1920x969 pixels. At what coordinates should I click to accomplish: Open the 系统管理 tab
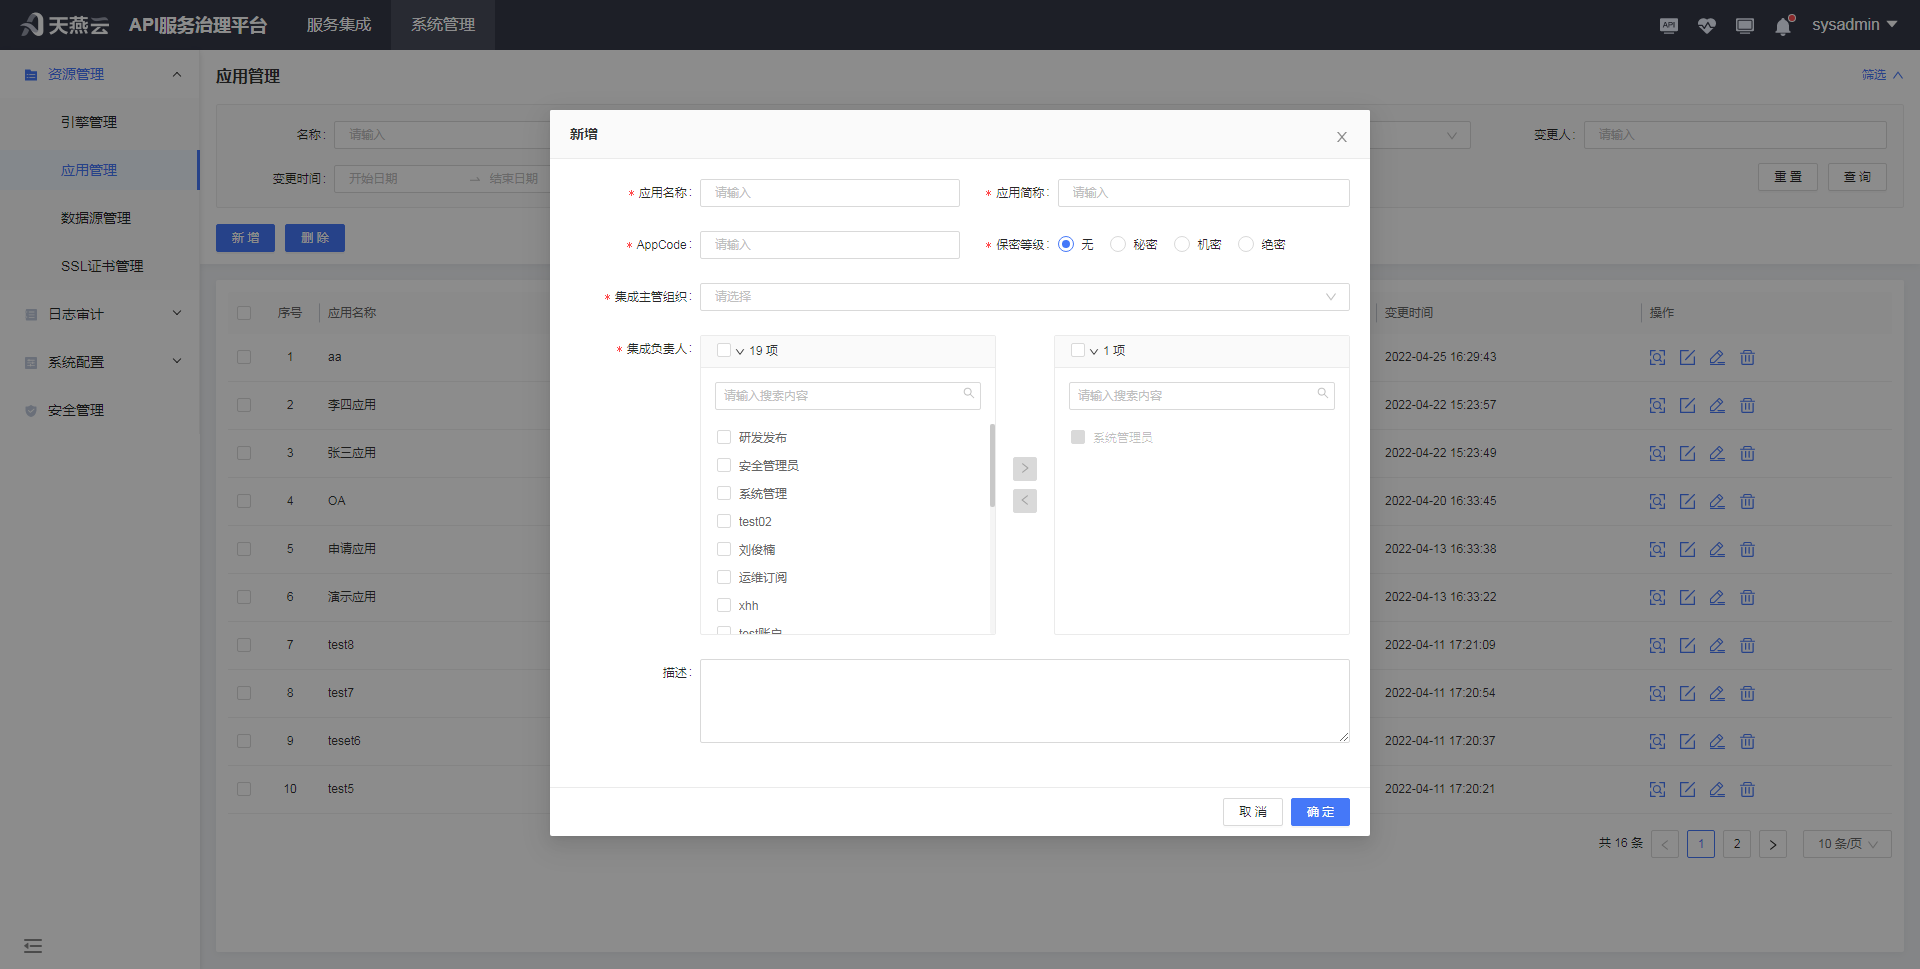(442, 25)
